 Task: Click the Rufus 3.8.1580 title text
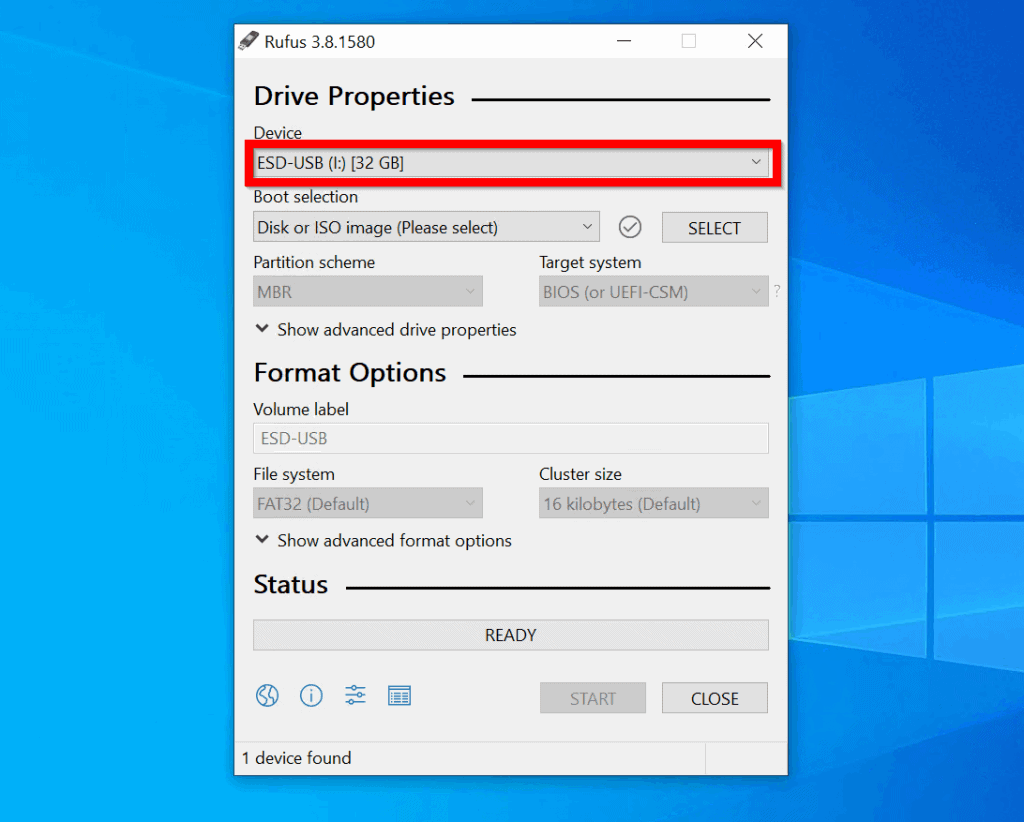[x=319, y=42]
